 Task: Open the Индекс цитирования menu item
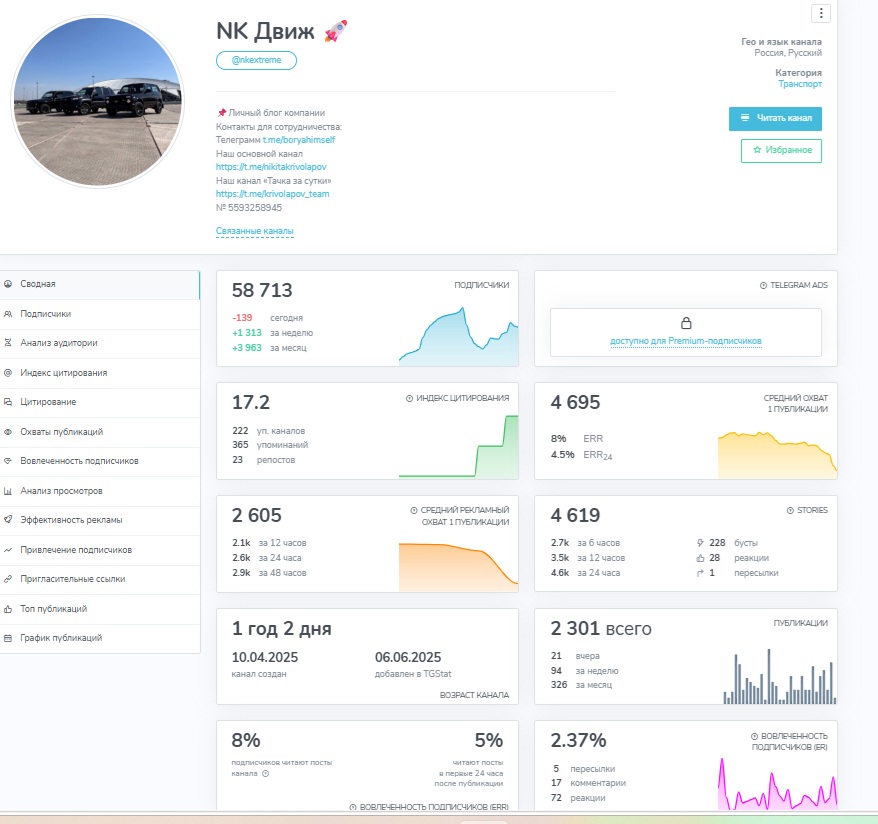click(63, 373)
